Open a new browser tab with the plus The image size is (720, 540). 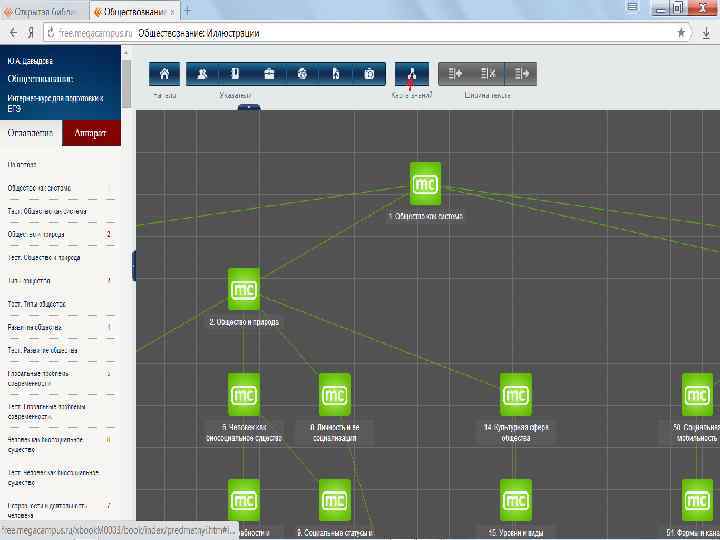(x=187, y=11)
